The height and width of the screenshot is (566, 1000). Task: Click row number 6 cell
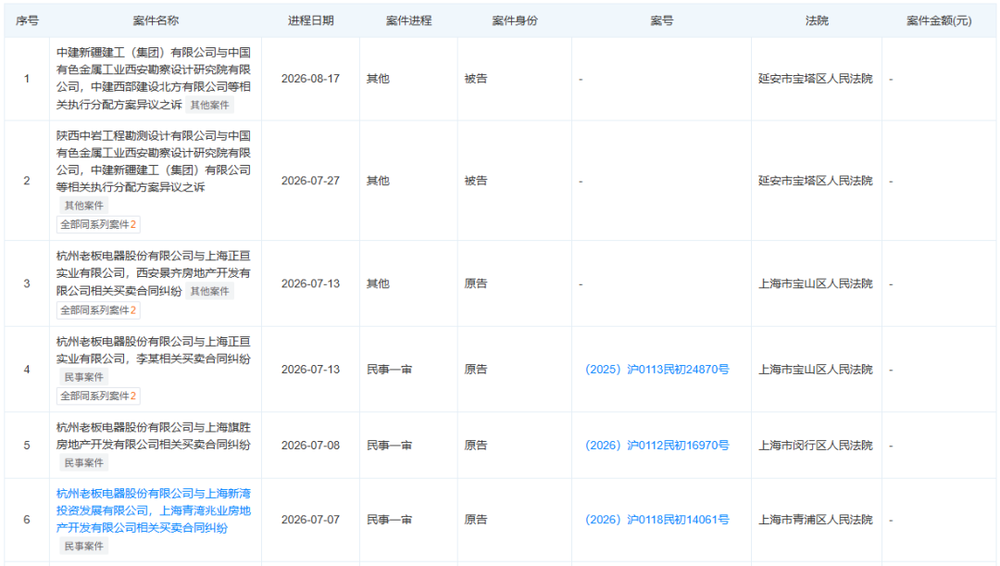tap(27, 519)
